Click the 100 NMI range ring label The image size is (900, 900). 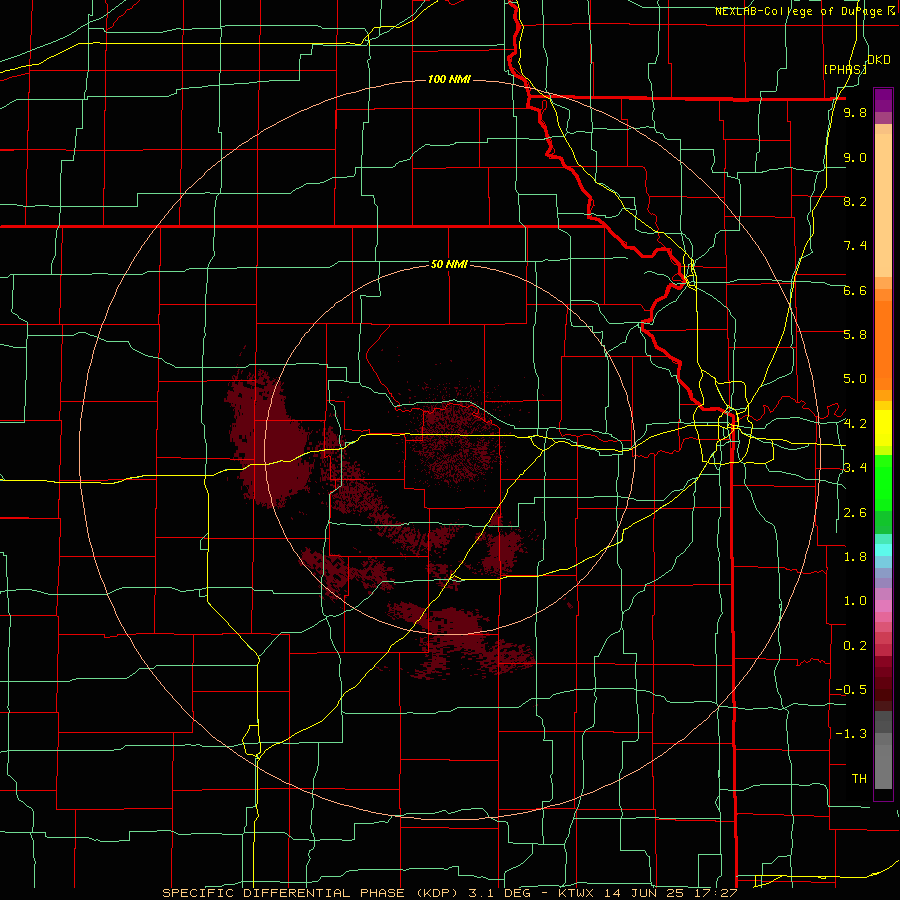tap(449, 79)
